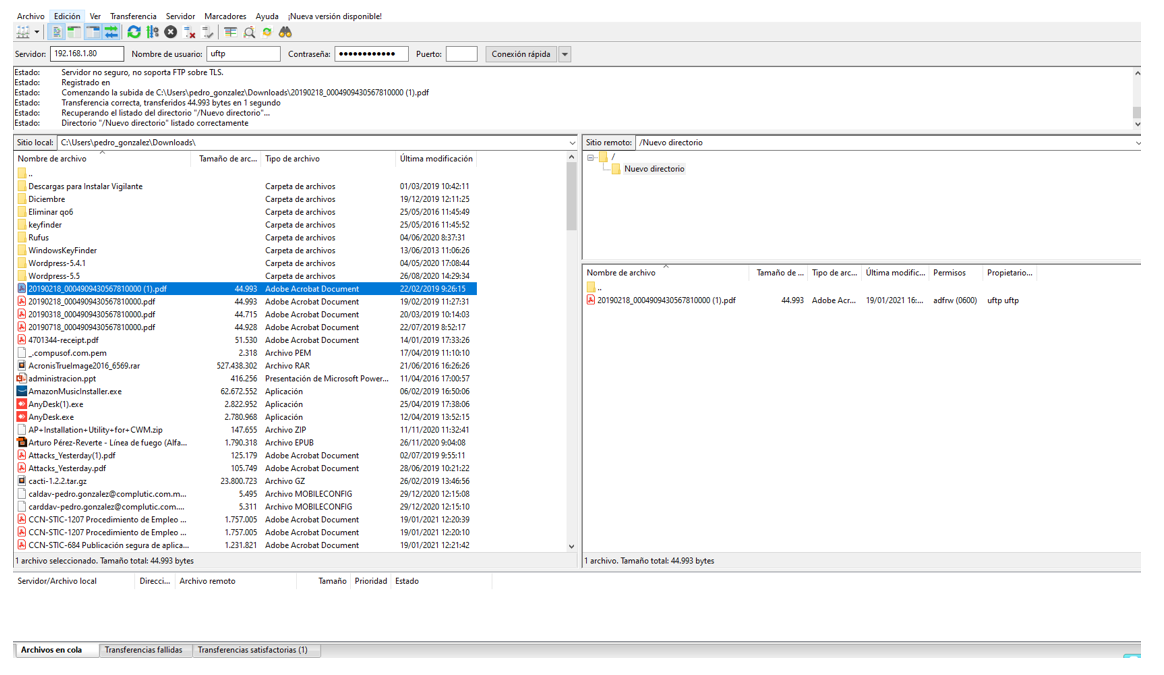Sort local files by Tipo de archivo column
The width and height of the screenshot is (1164, 675).
(x=292, y=159)
